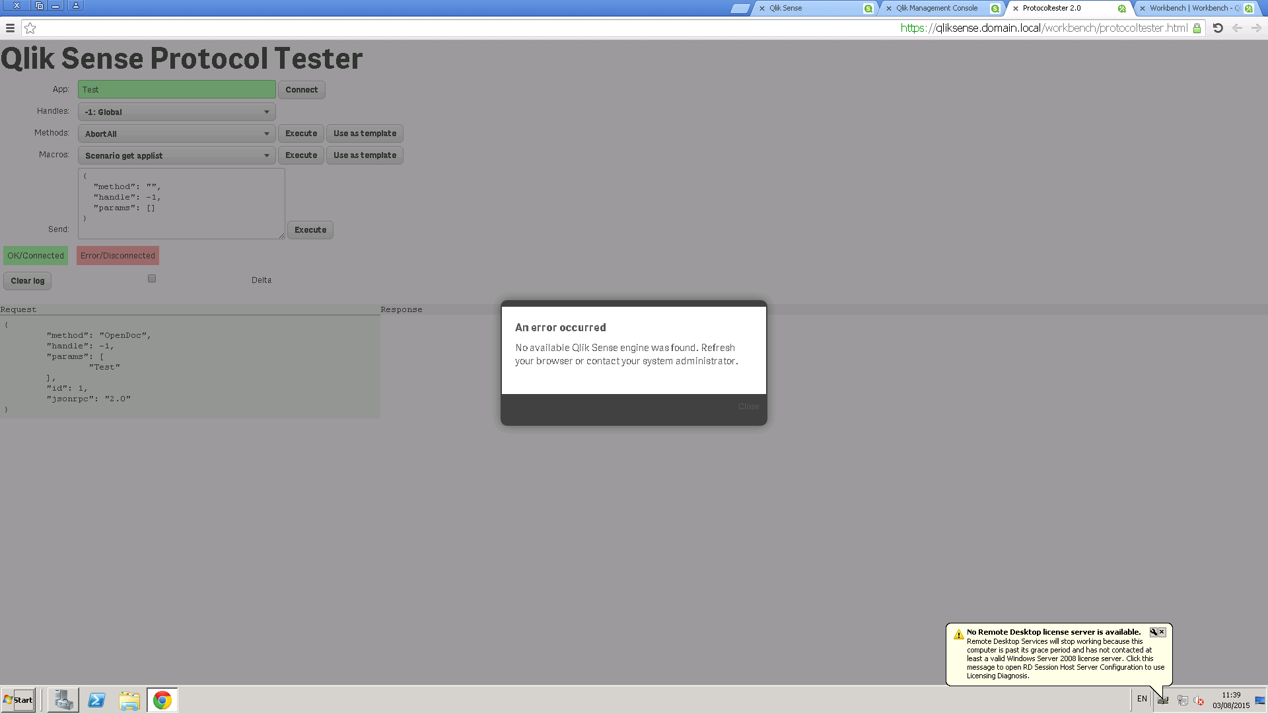Screen dimensions: 1268x714
Task: Close the error dialog
Action: (749, 406)
